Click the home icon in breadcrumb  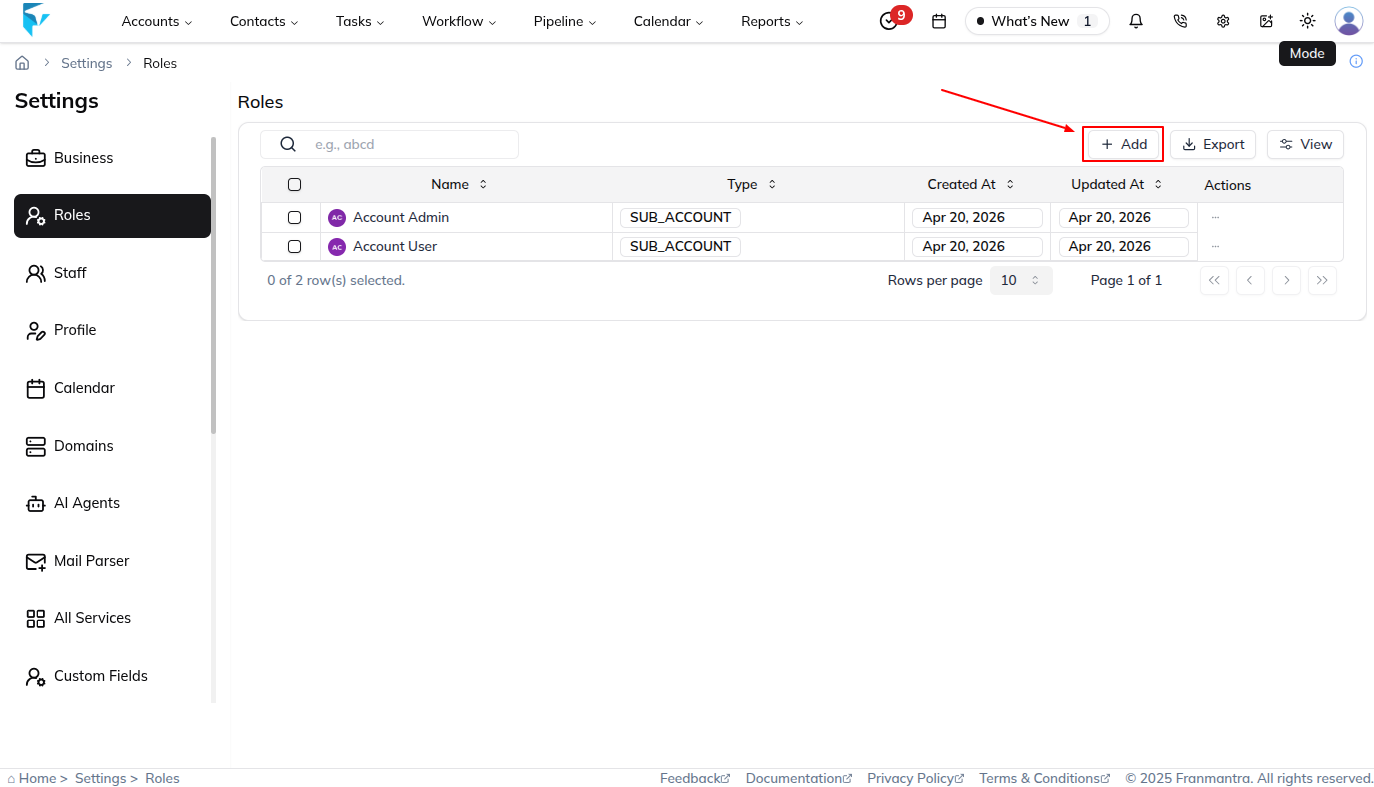point(22,63)
